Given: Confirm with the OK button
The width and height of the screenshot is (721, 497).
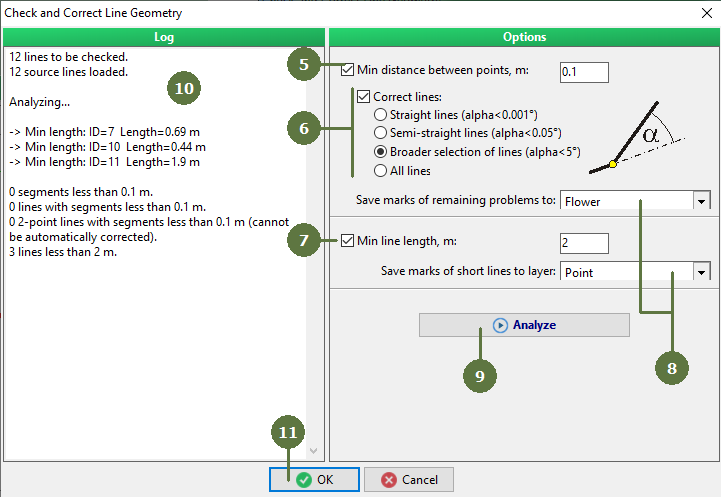Looking at the screenshot, I should click(x=315, y=480).
